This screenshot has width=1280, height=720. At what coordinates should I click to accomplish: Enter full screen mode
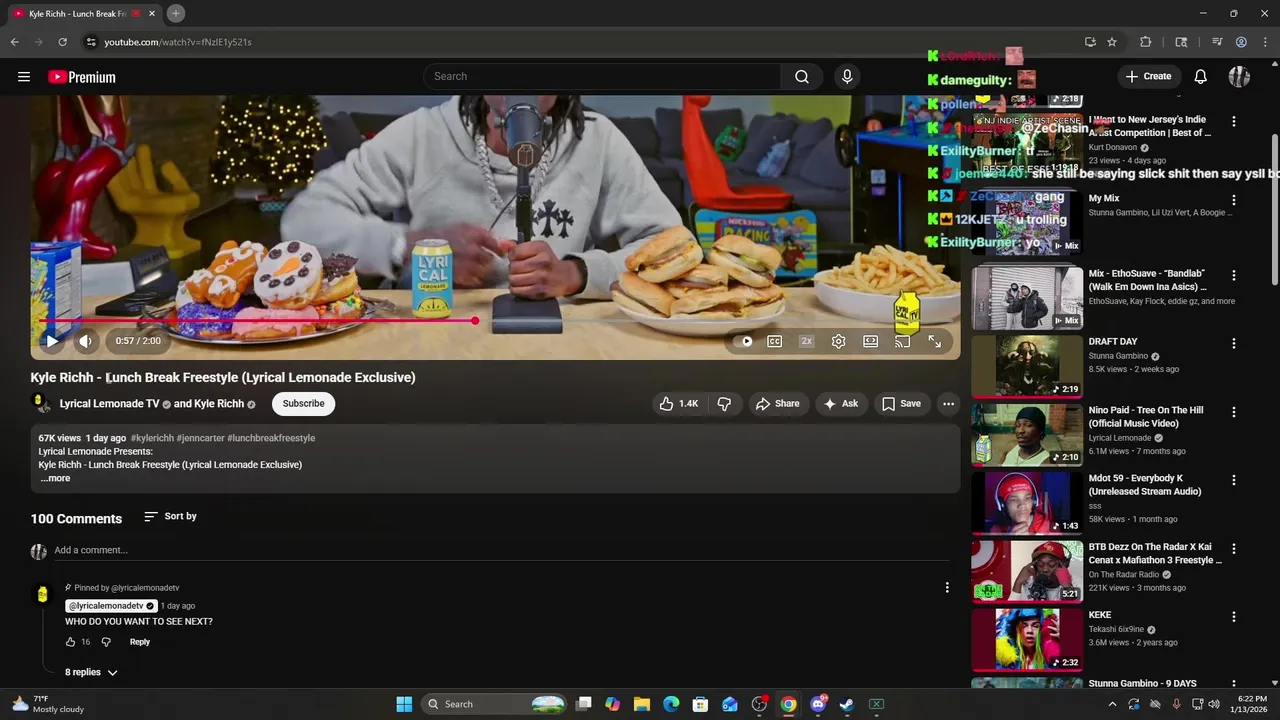[934, 341]
